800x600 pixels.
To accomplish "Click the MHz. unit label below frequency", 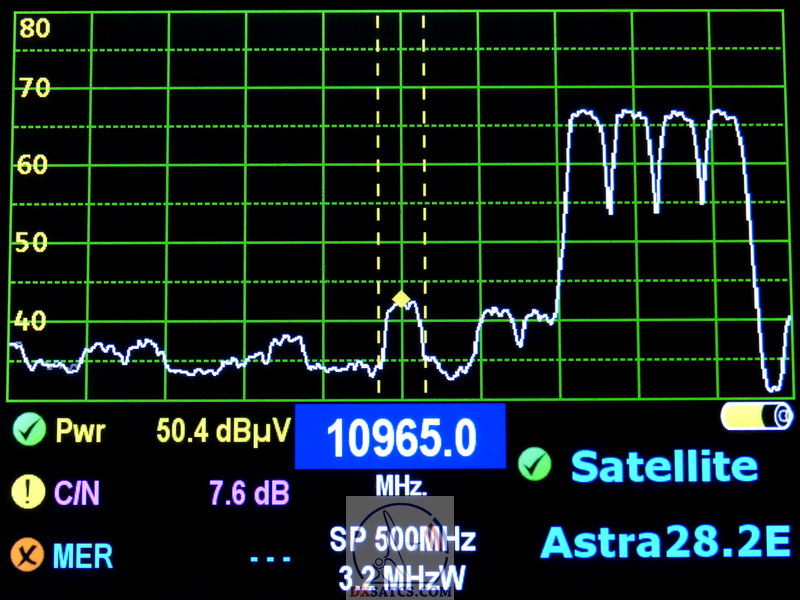I will 401,486.
